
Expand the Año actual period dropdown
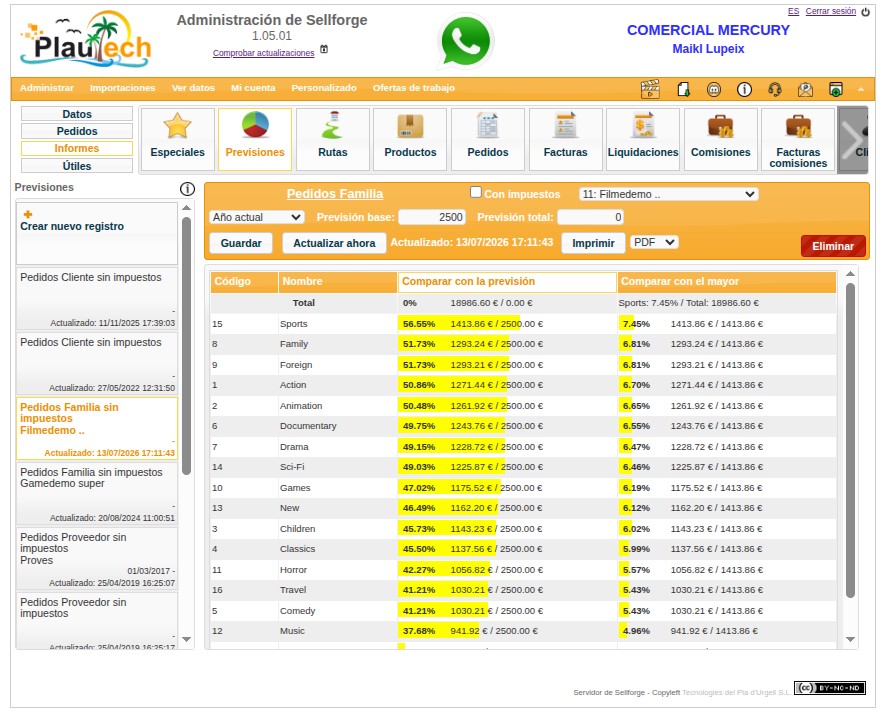click(x=257, y=217)
